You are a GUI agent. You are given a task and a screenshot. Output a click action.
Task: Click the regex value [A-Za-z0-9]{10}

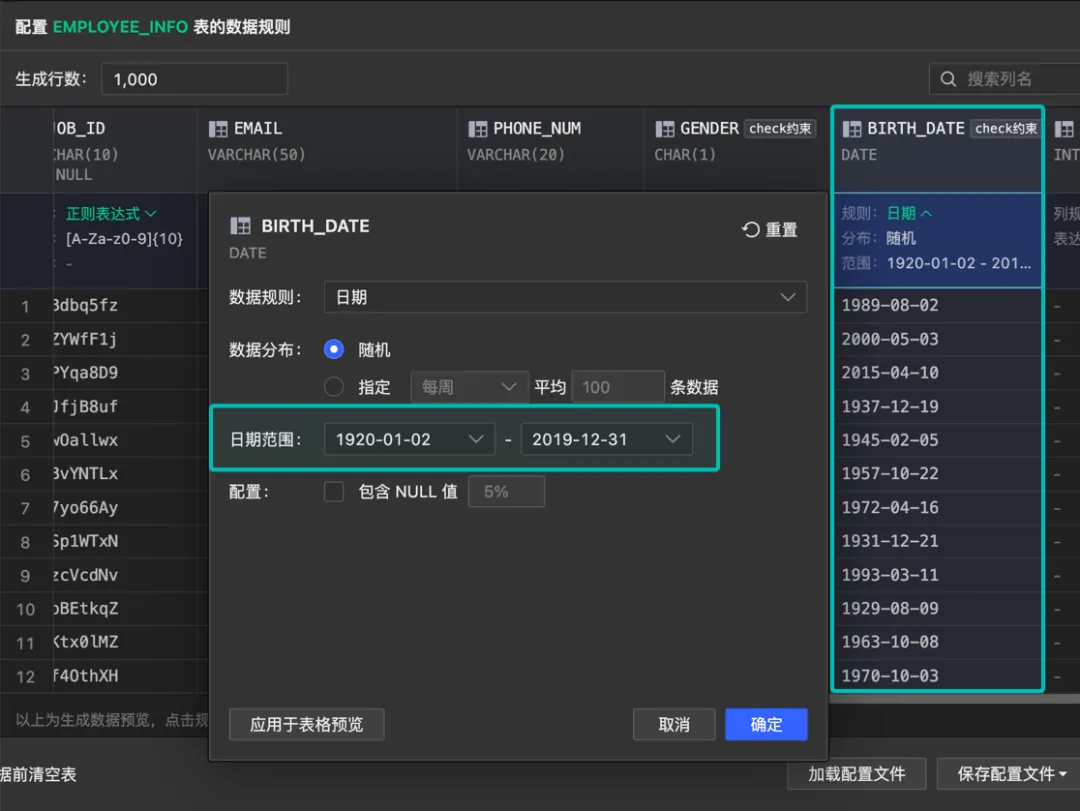[125, 239]
